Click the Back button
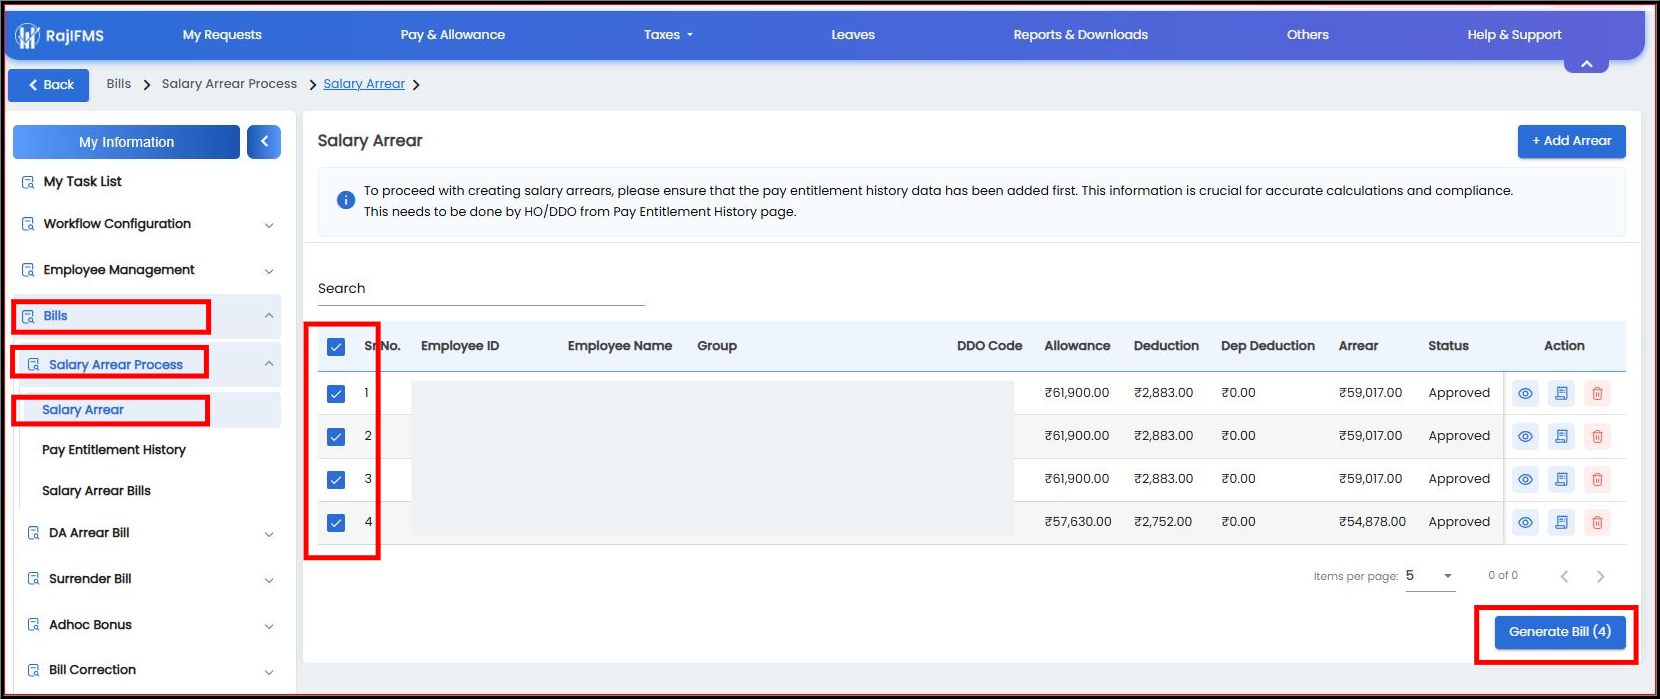The image size is (1660, 699). tap(49, 85)
